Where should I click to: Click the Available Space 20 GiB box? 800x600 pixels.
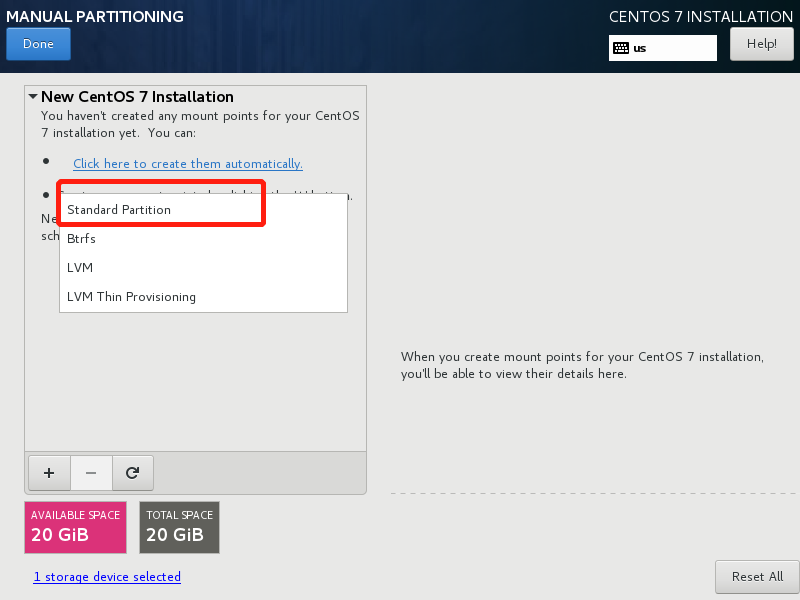click(x=76, y=527)
